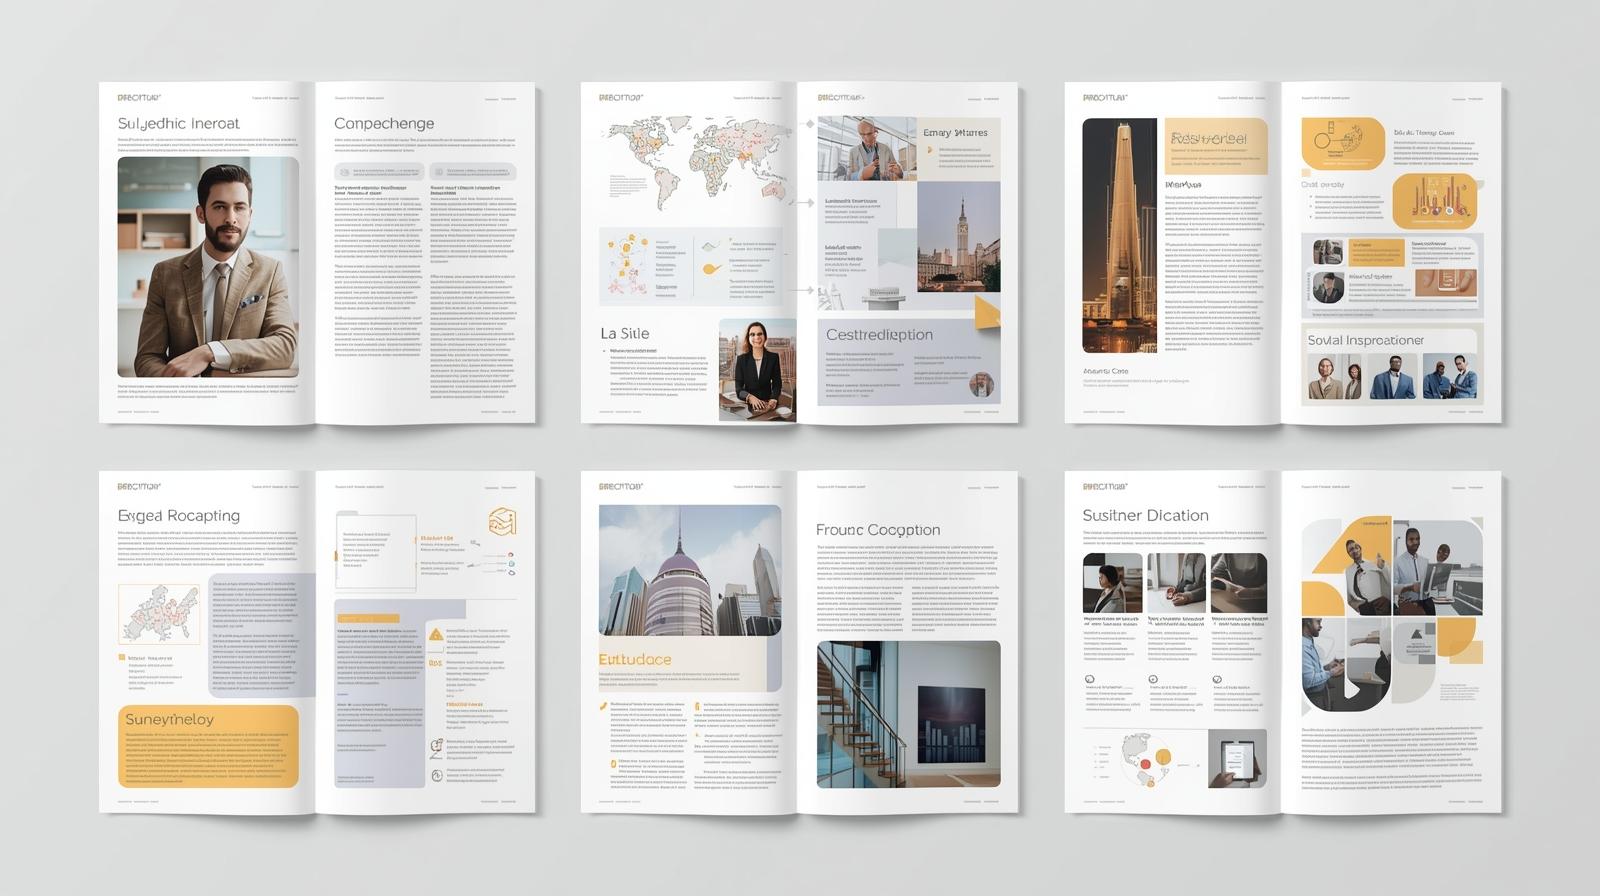This screenshot has height=896, width=1600.
Task: Click the orange maze icon on the Exged Rocapting spread
Action: click(502, 522)
